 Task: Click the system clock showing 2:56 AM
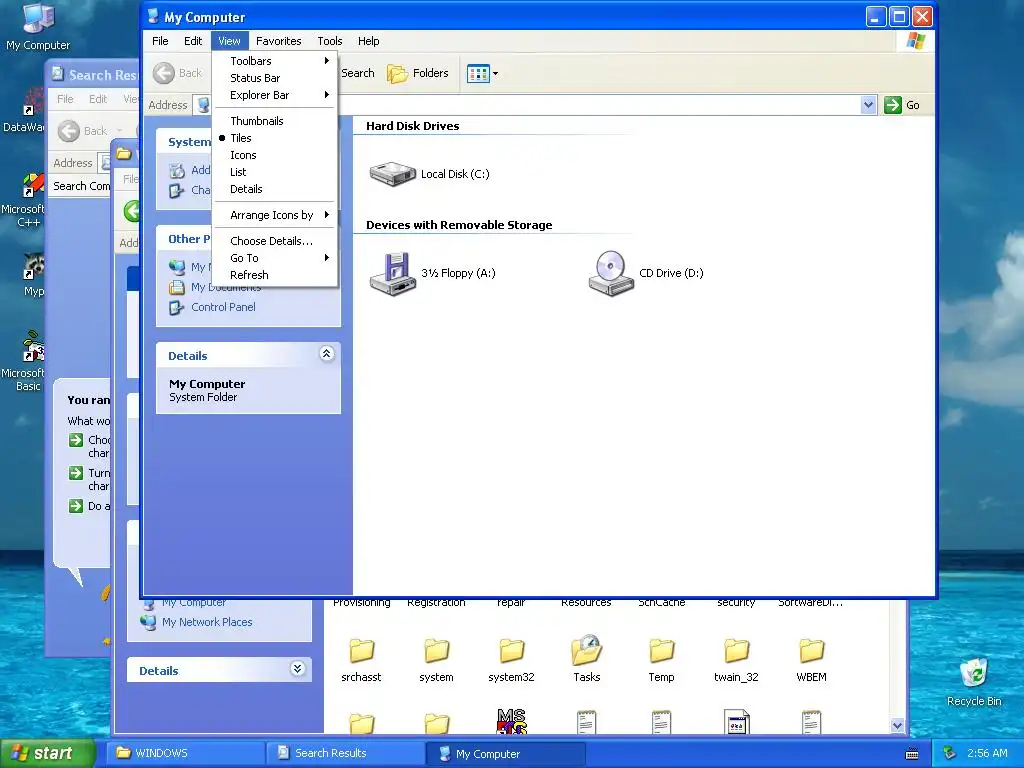(x=987, y=753)
